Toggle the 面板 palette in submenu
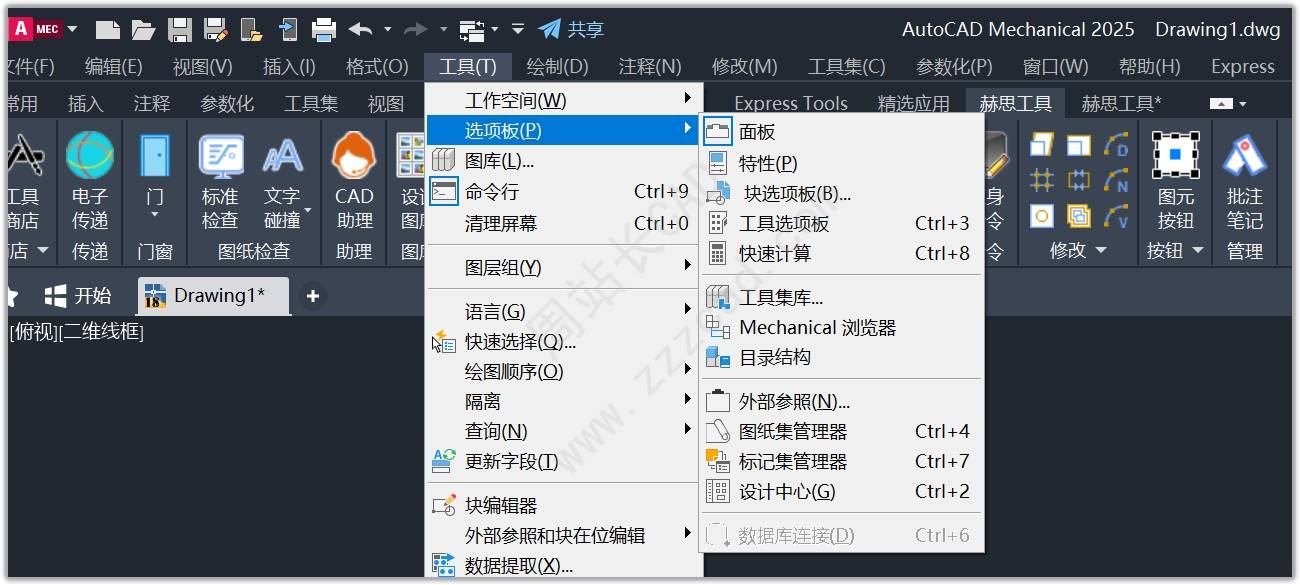Image resolution: width=1300 pixels, height=585 pixels. [x=842, y=131]
